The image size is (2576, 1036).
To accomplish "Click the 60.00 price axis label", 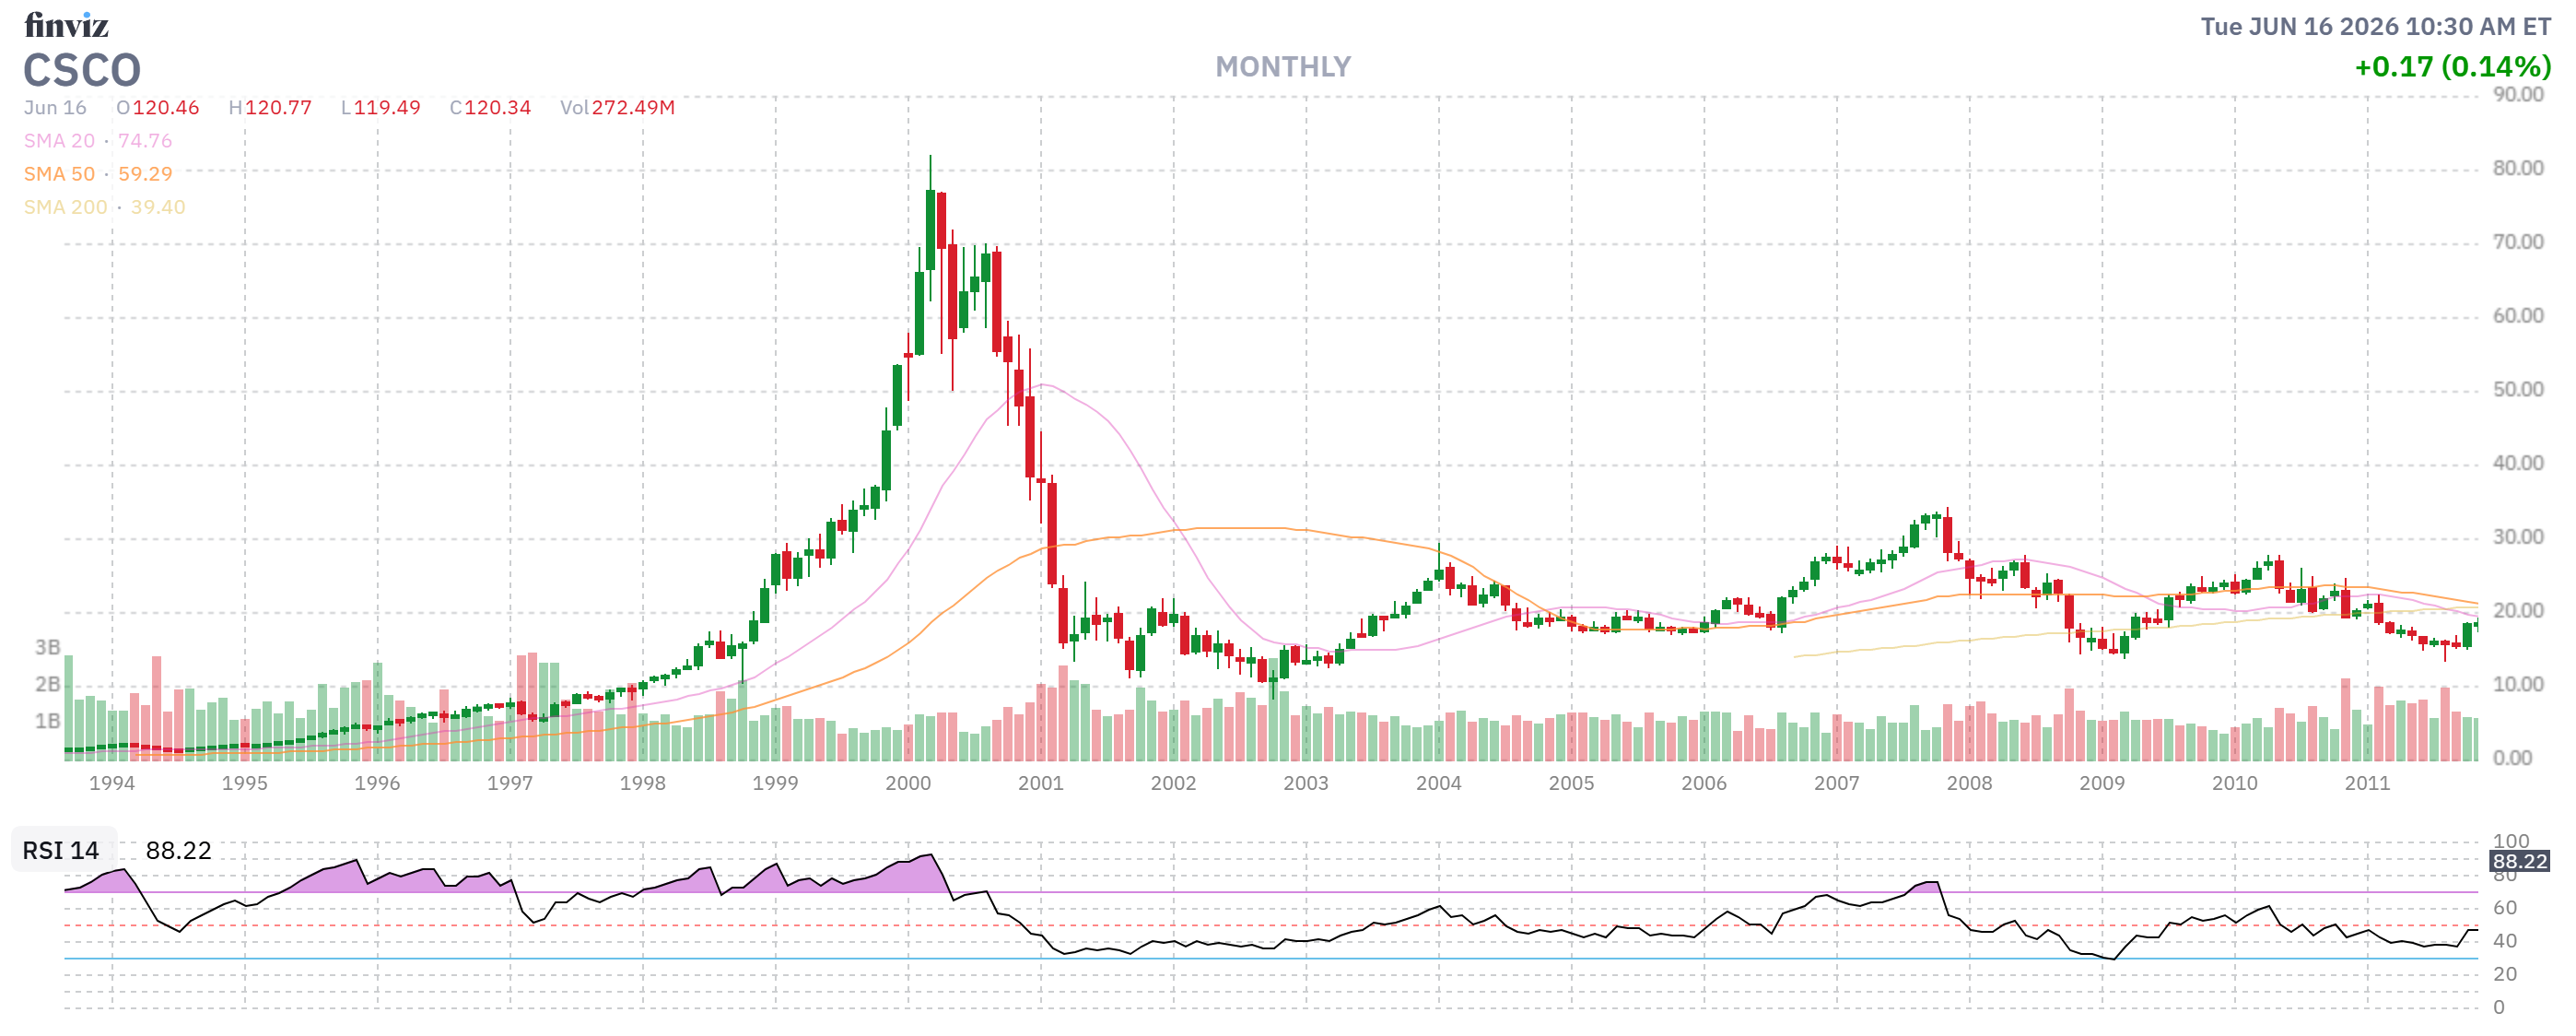I will click(2518, 316).
